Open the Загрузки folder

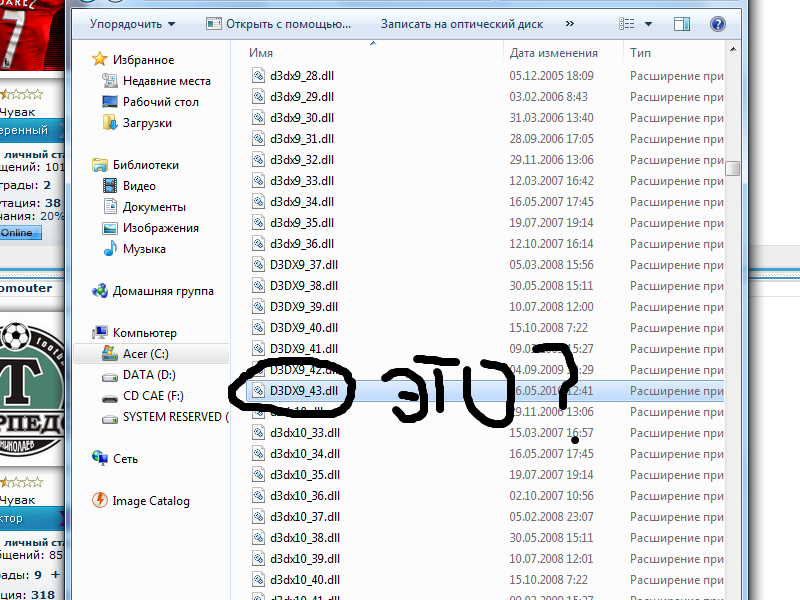click(x=147, y=123)
